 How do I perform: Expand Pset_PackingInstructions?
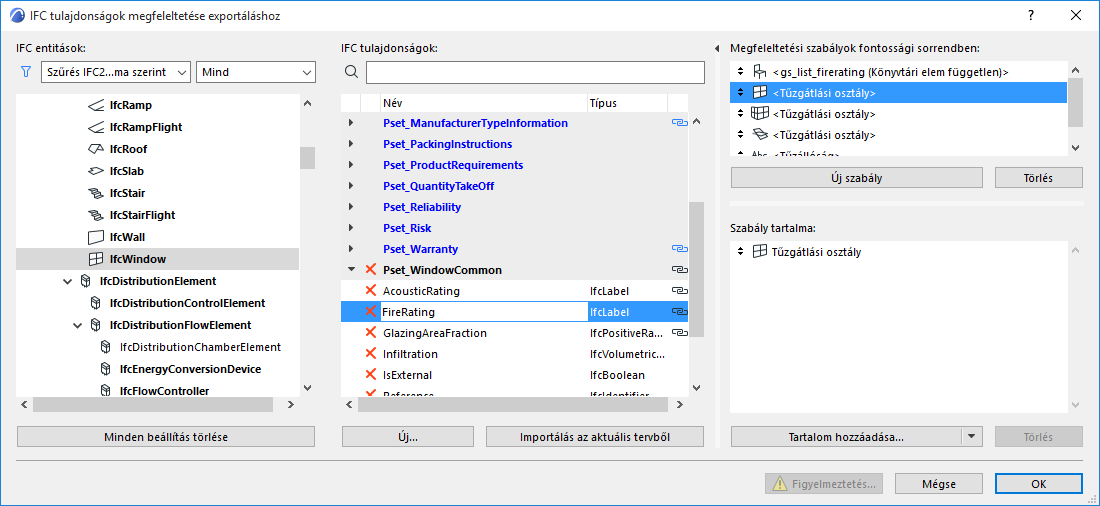(351, 144)
